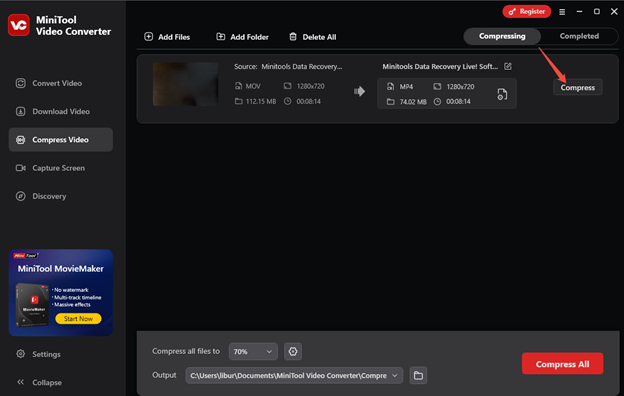Viewport: 624px width, 396px height.
Task: Open the output file compression settings icon
Action: click(x=502, y=94)
